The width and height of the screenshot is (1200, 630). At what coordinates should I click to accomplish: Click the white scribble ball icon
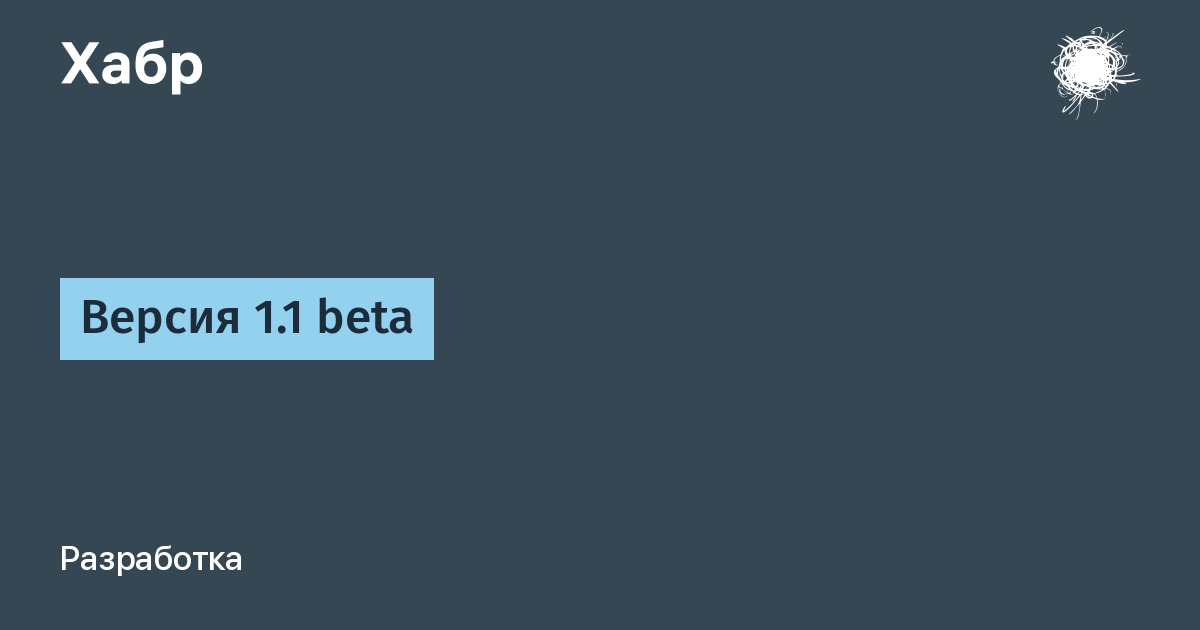(1094, 71)
